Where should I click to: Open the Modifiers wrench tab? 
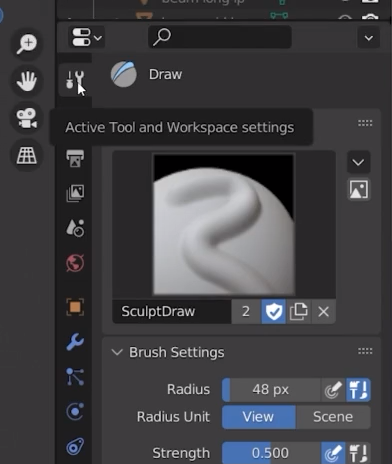coord(75,342)
